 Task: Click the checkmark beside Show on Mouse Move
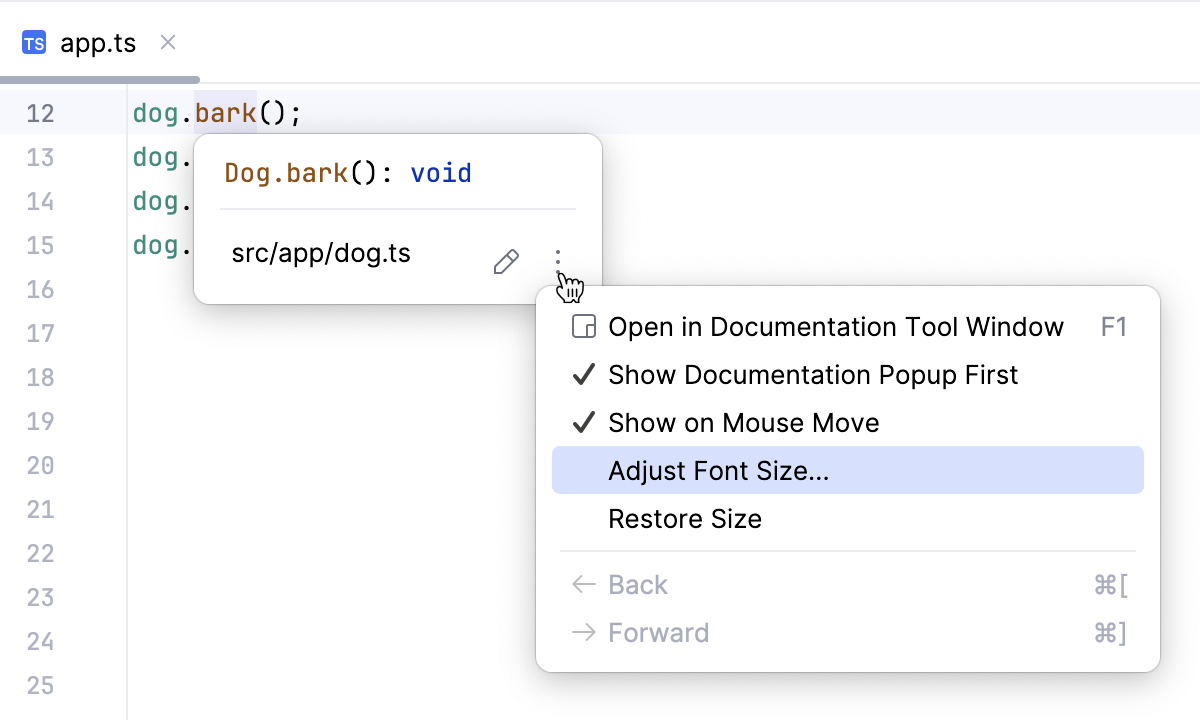[x=583, y=422]
